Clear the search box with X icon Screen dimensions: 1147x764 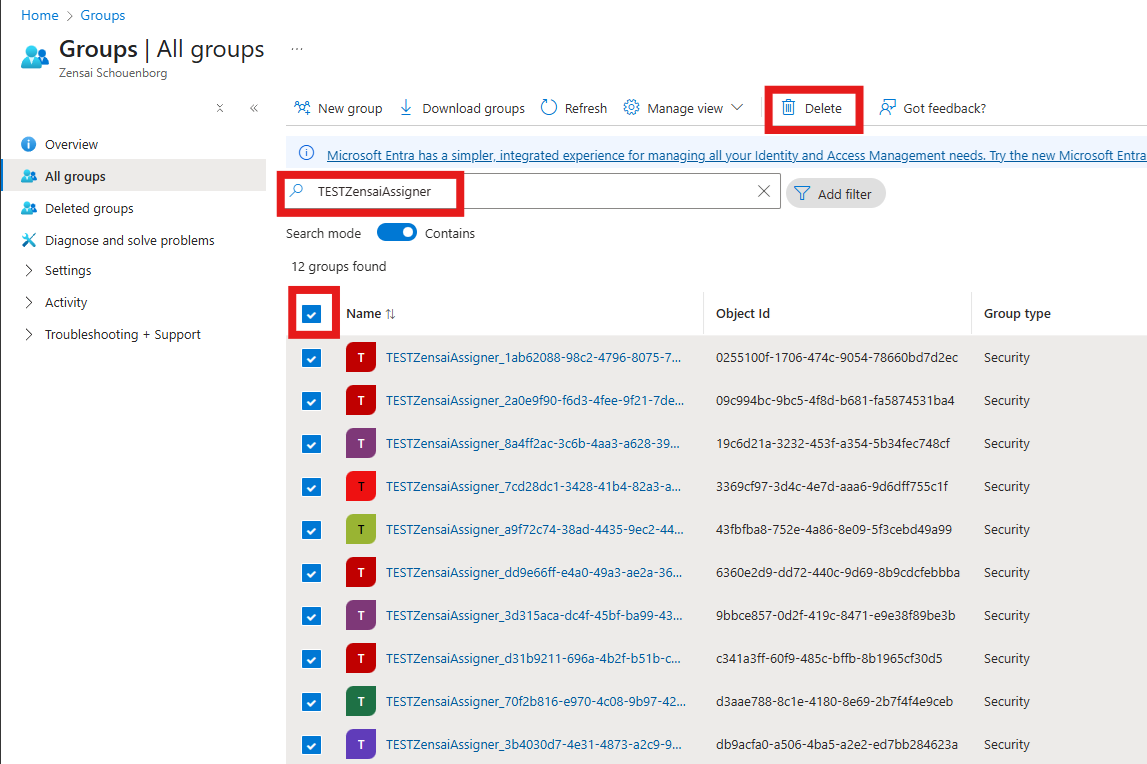[764, 191]
